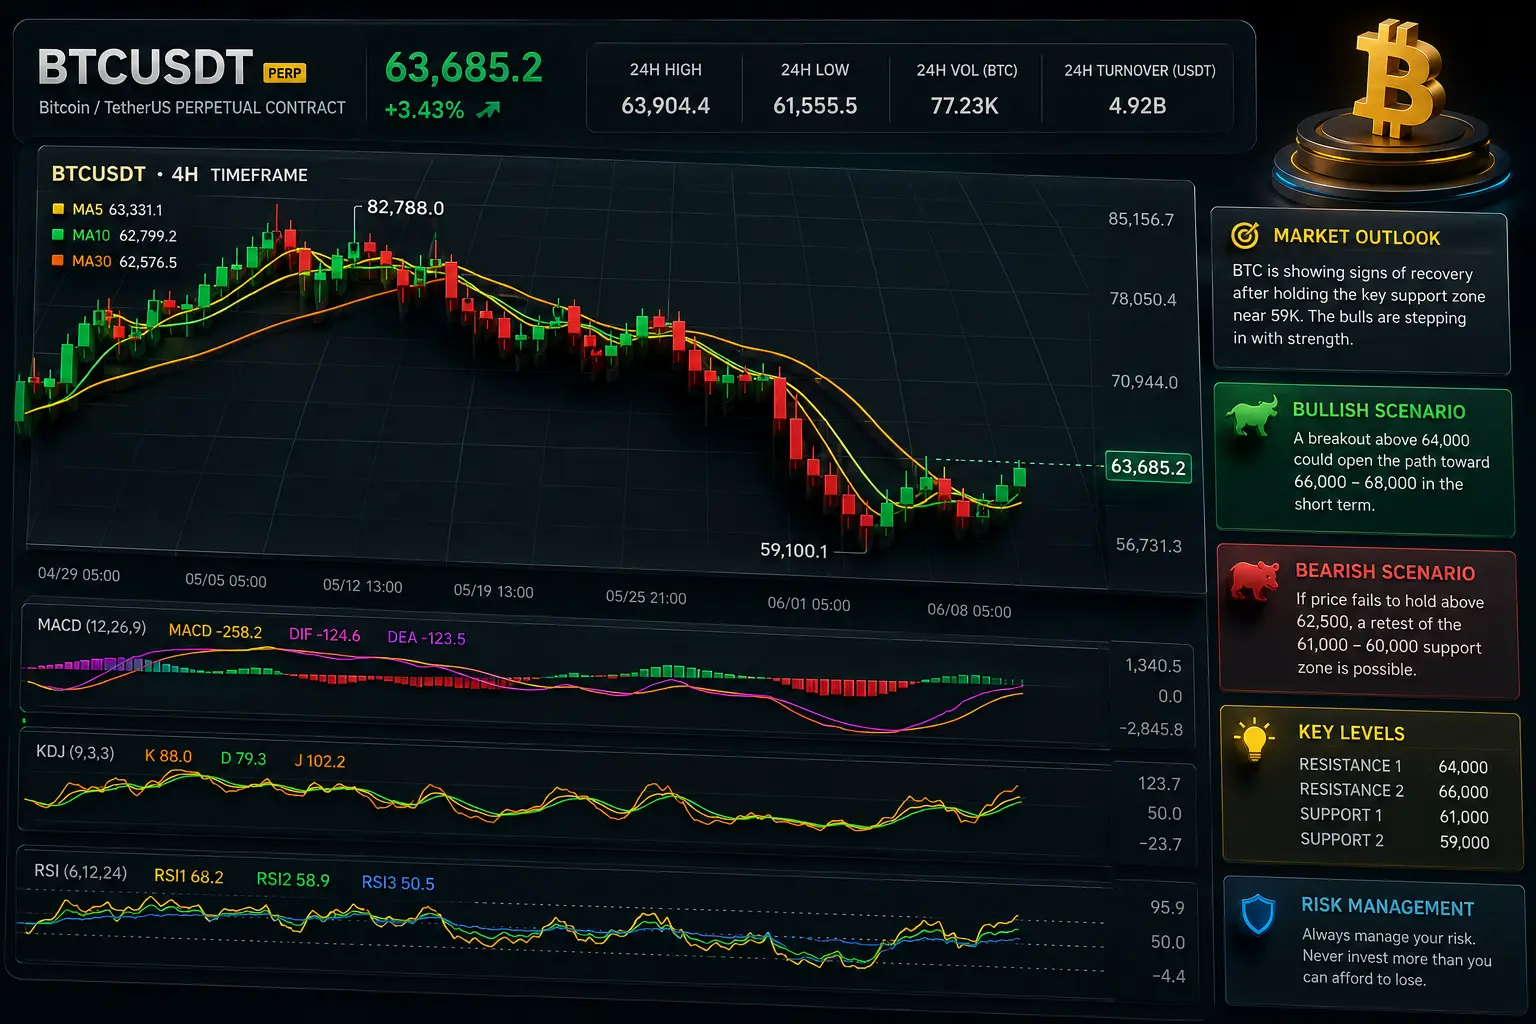
Task: Click the PERP badge next to BTCUSDT
Action: (x=285, y=73)
